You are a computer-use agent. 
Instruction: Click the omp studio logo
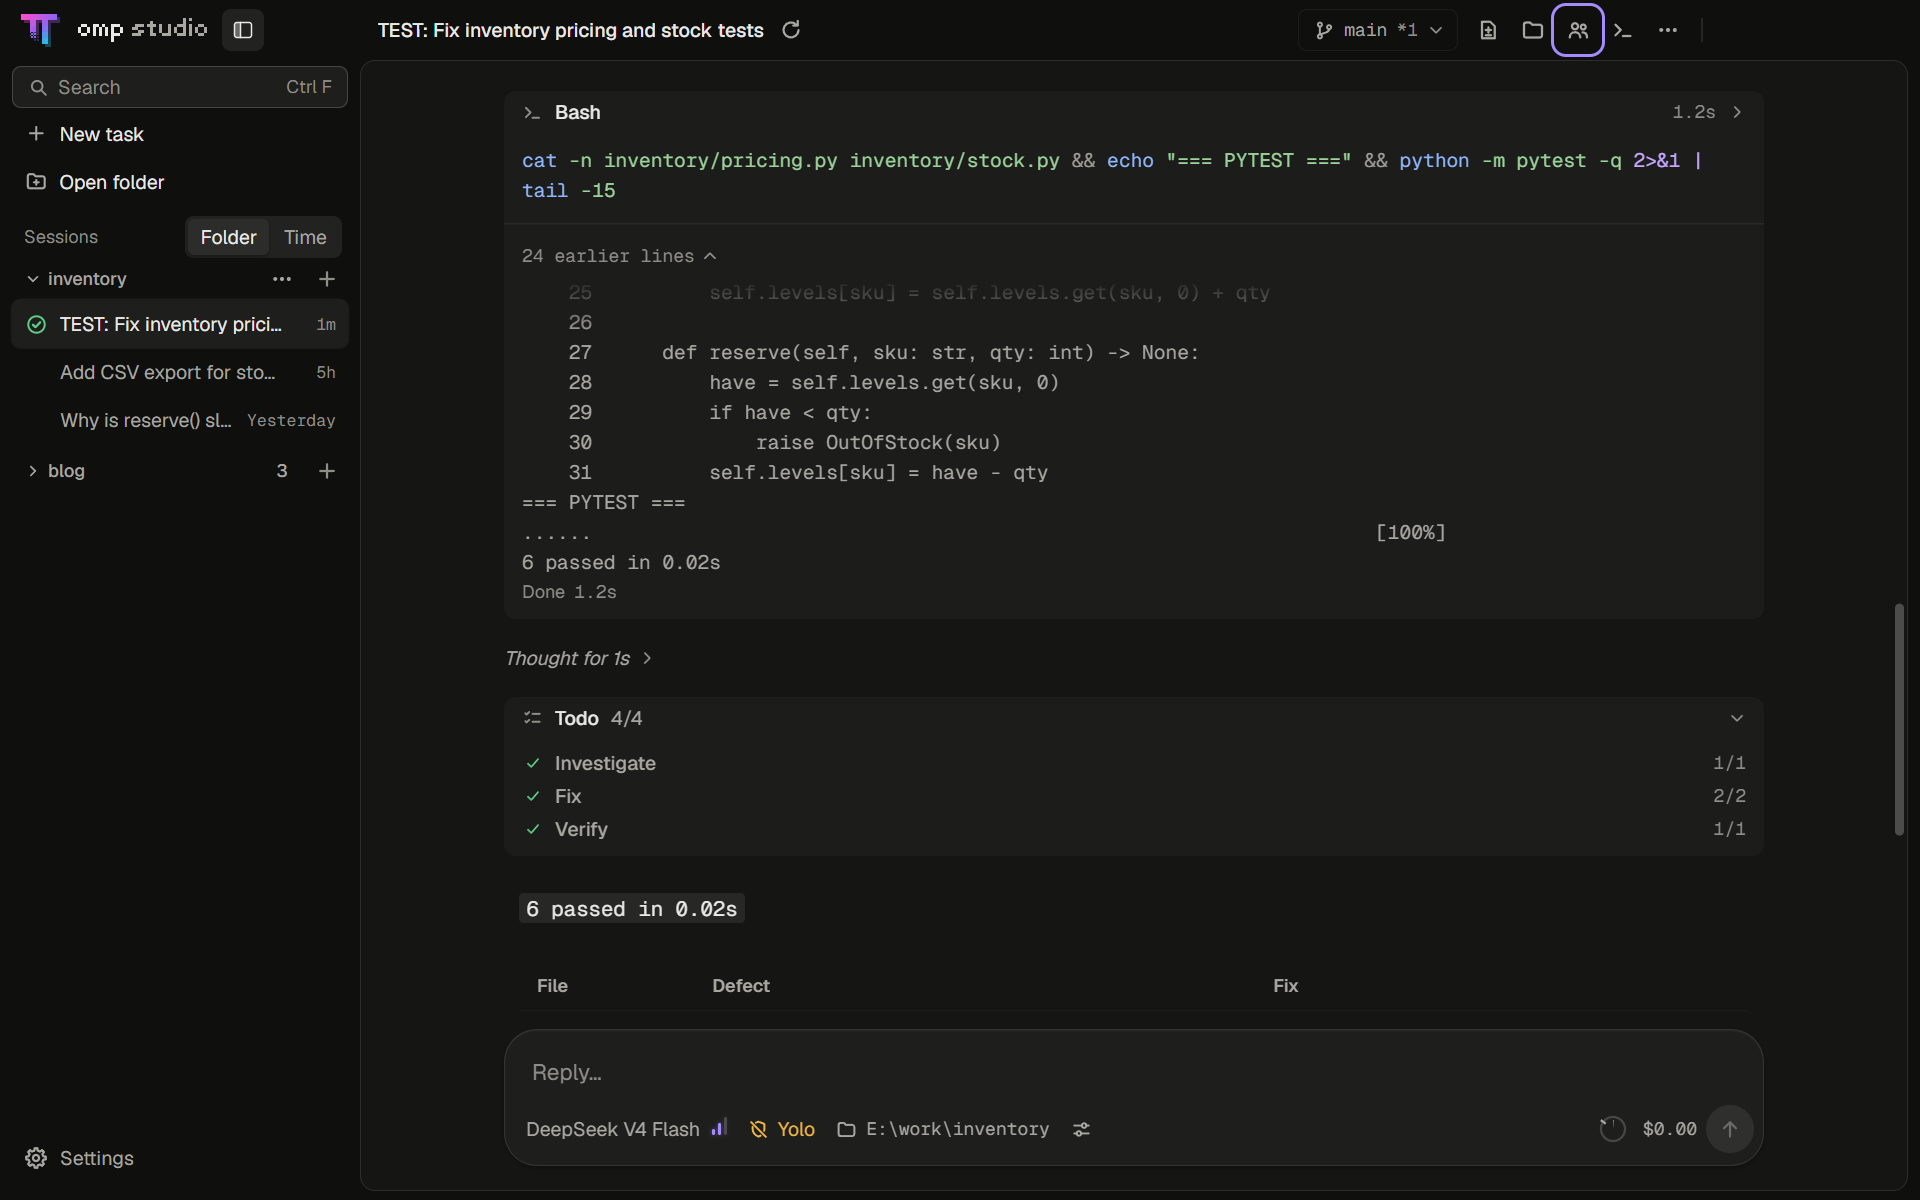(114, 29)
